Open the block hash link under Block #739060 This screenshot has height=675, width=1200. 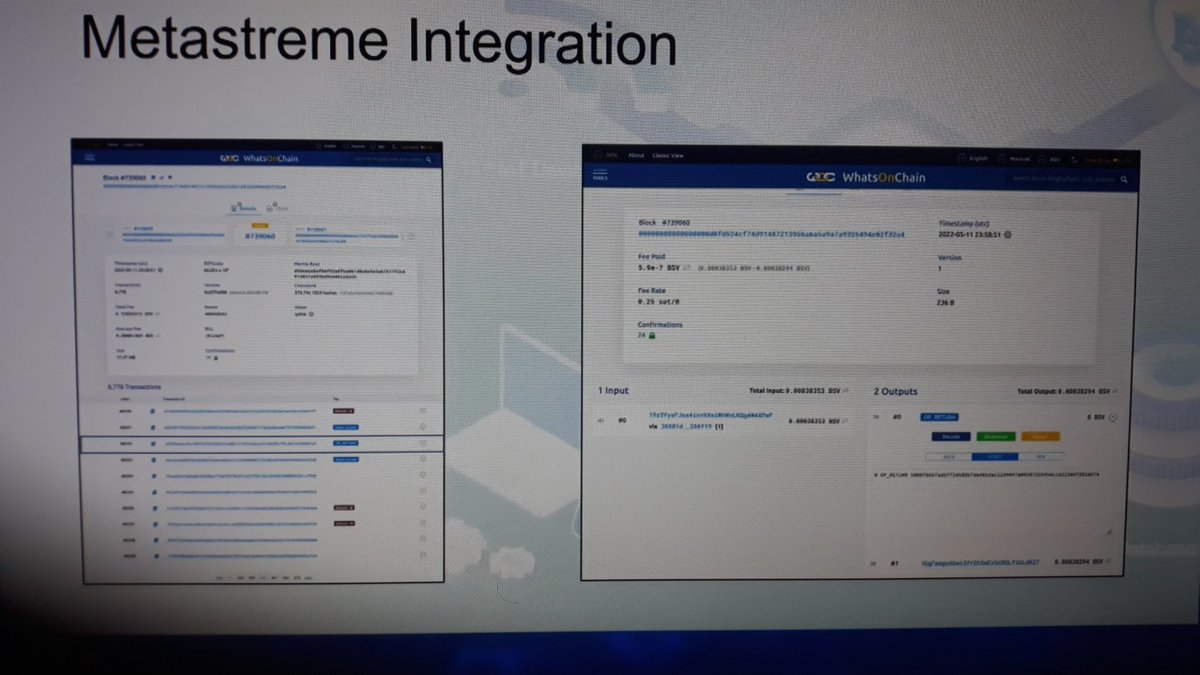point(771,234)
